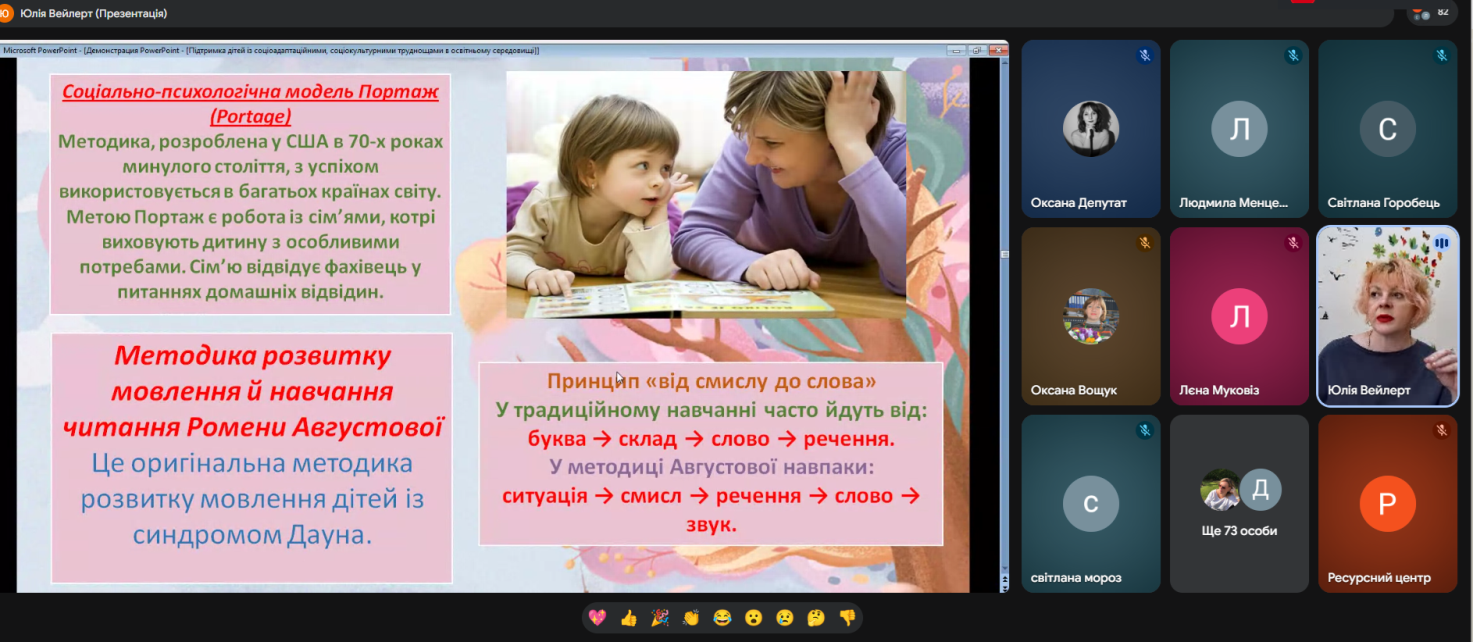Pick the crying face reaction
The width and height of the screenshot is (1473, 642).
pyautogui.click(x=784, y=618)
